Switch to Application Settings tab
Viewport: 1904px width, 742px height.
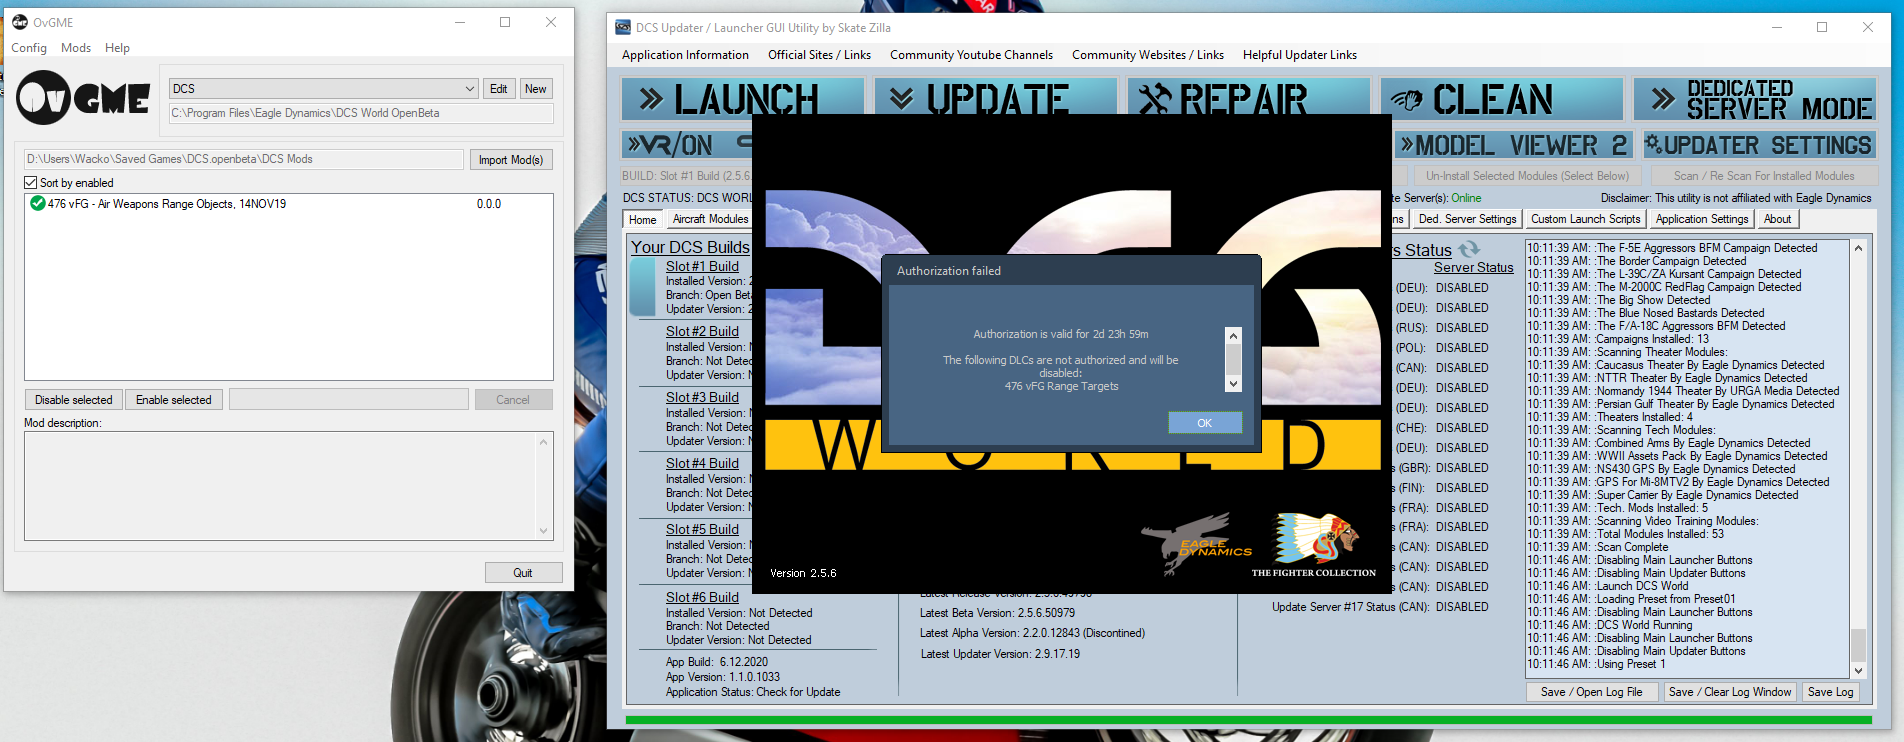point(1702,219)
